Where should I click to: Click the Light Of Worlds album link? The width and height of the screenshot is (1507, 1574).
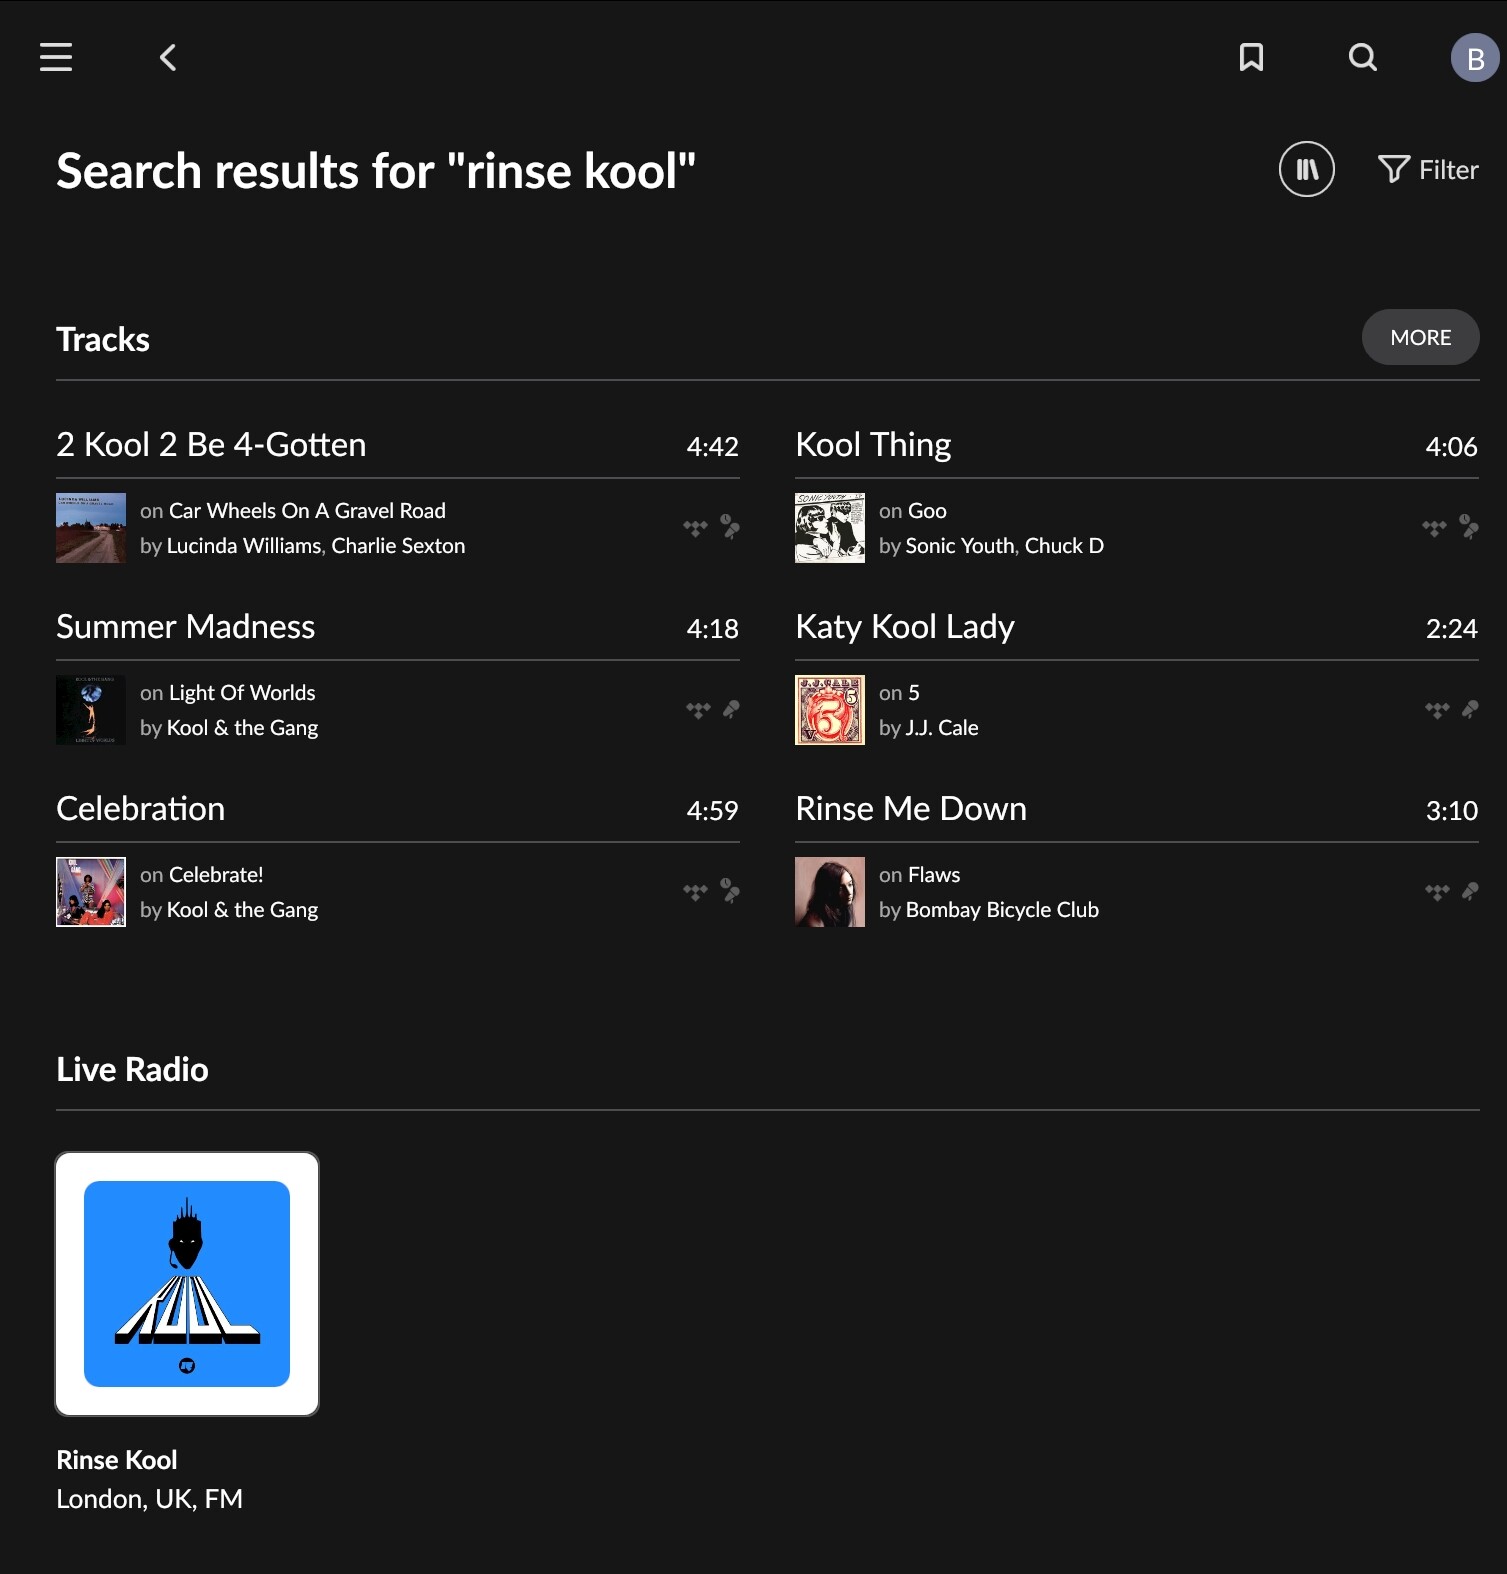(242, 693)
